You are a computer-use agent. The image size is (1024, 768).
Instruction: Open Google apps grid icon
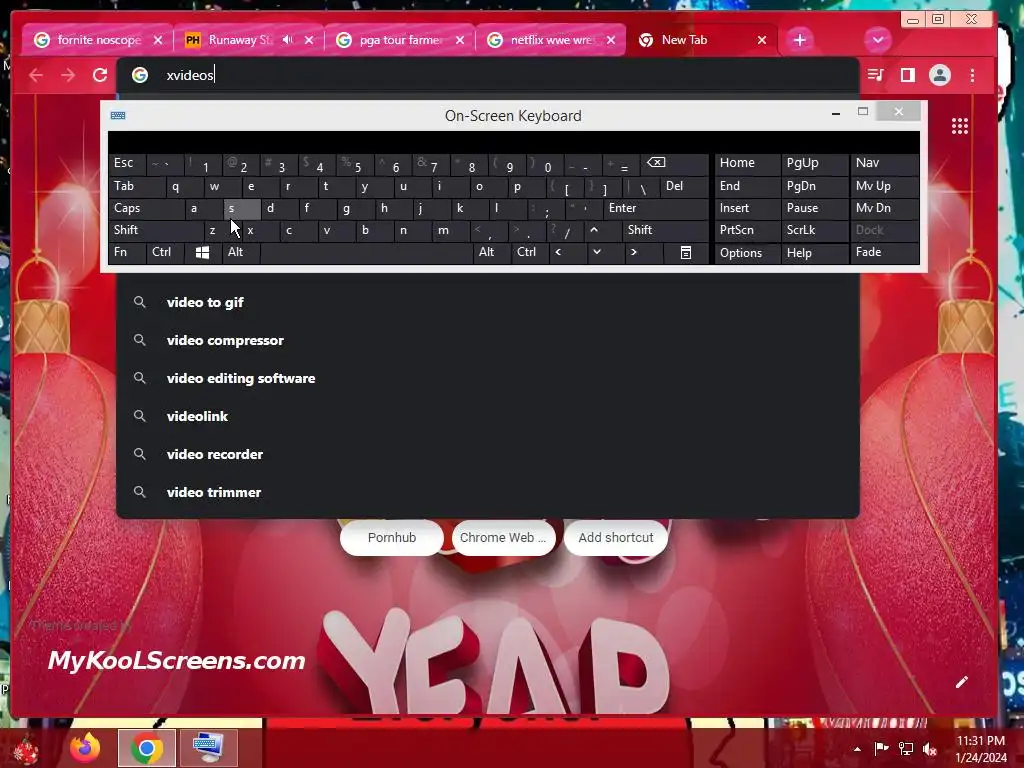coord(959,126)
